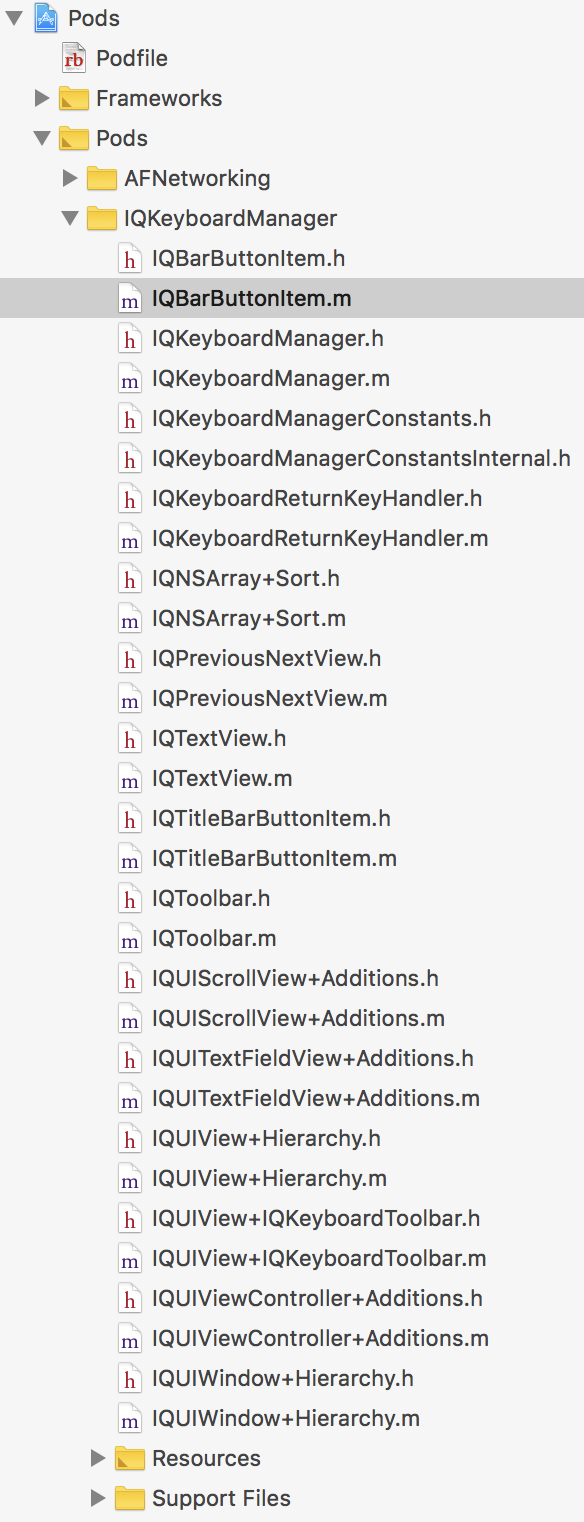Expand the Frameworks group
This screenshot has height=1522, width=584.
(x=41, y=98)
